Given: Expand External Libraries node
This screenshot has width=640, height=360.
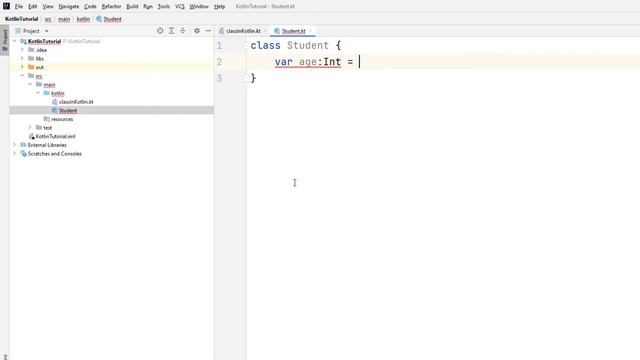Looking at the screenshot, I should [15, 145].
